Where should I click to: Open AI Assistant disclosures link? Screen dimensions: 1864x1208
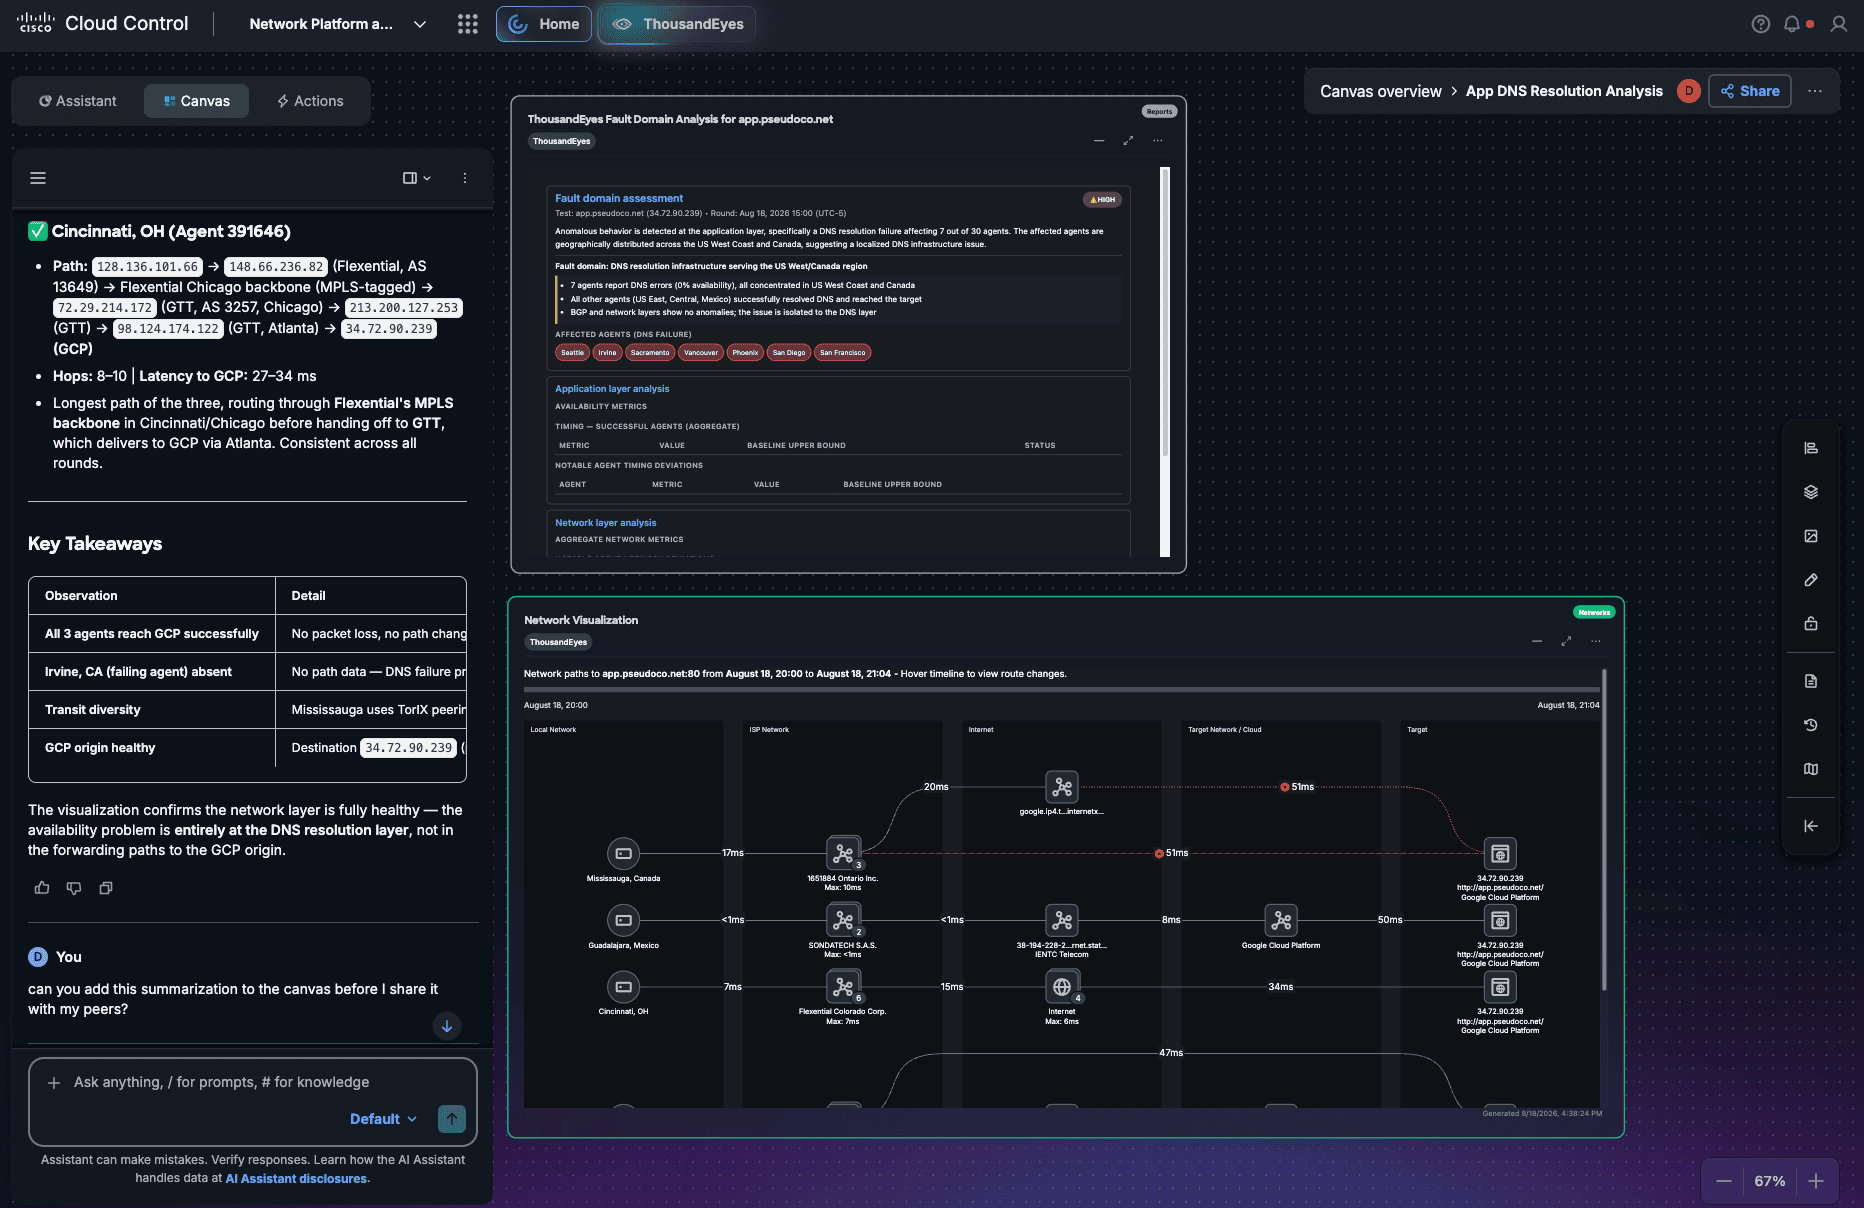pos(296,1179)
